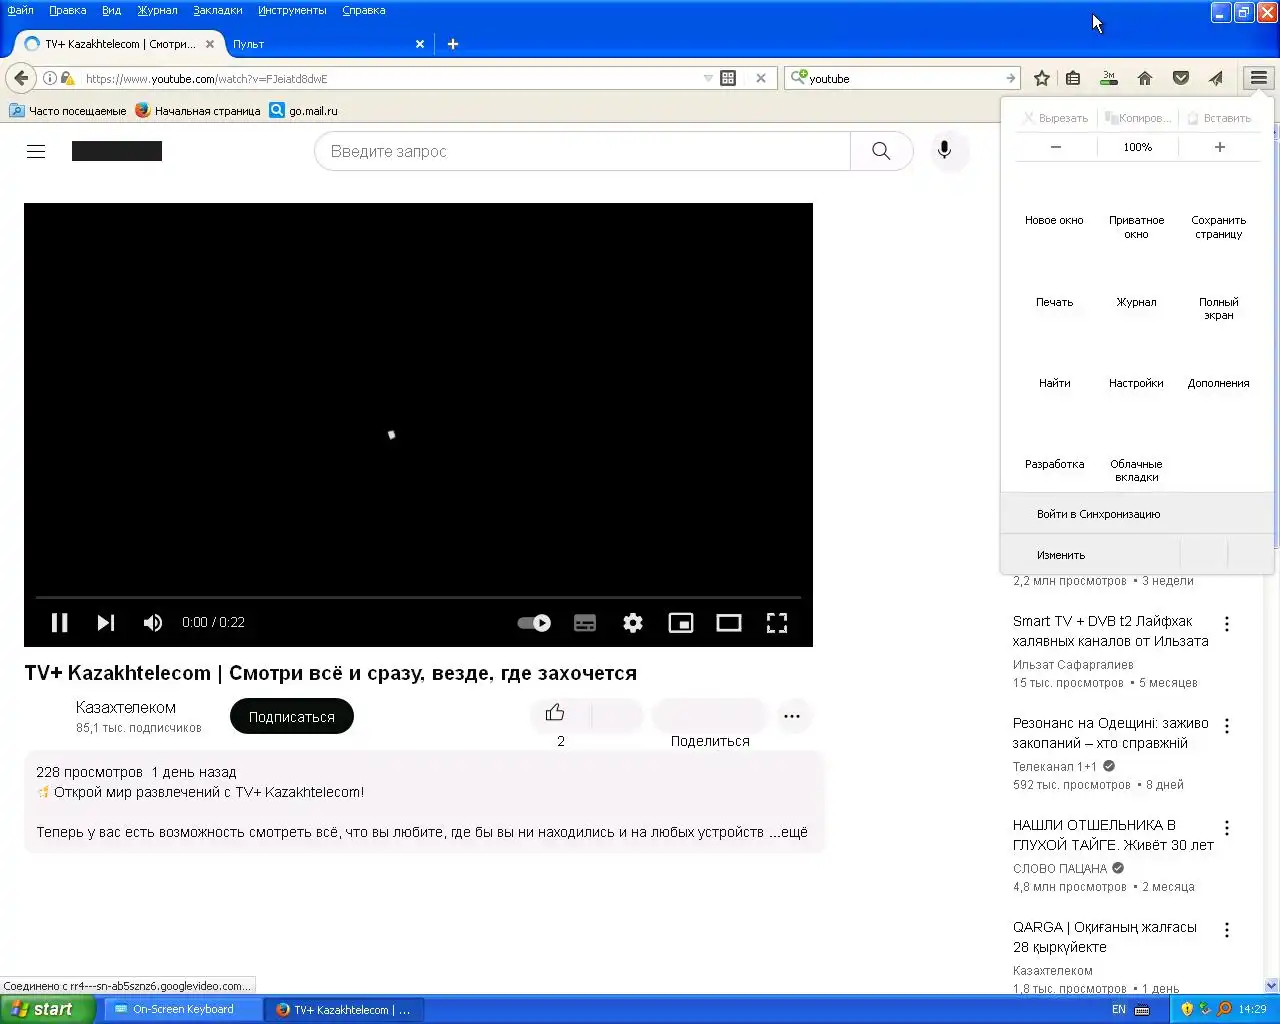Open options for Резонанс на Одещині video

(x=1227, y=725)
